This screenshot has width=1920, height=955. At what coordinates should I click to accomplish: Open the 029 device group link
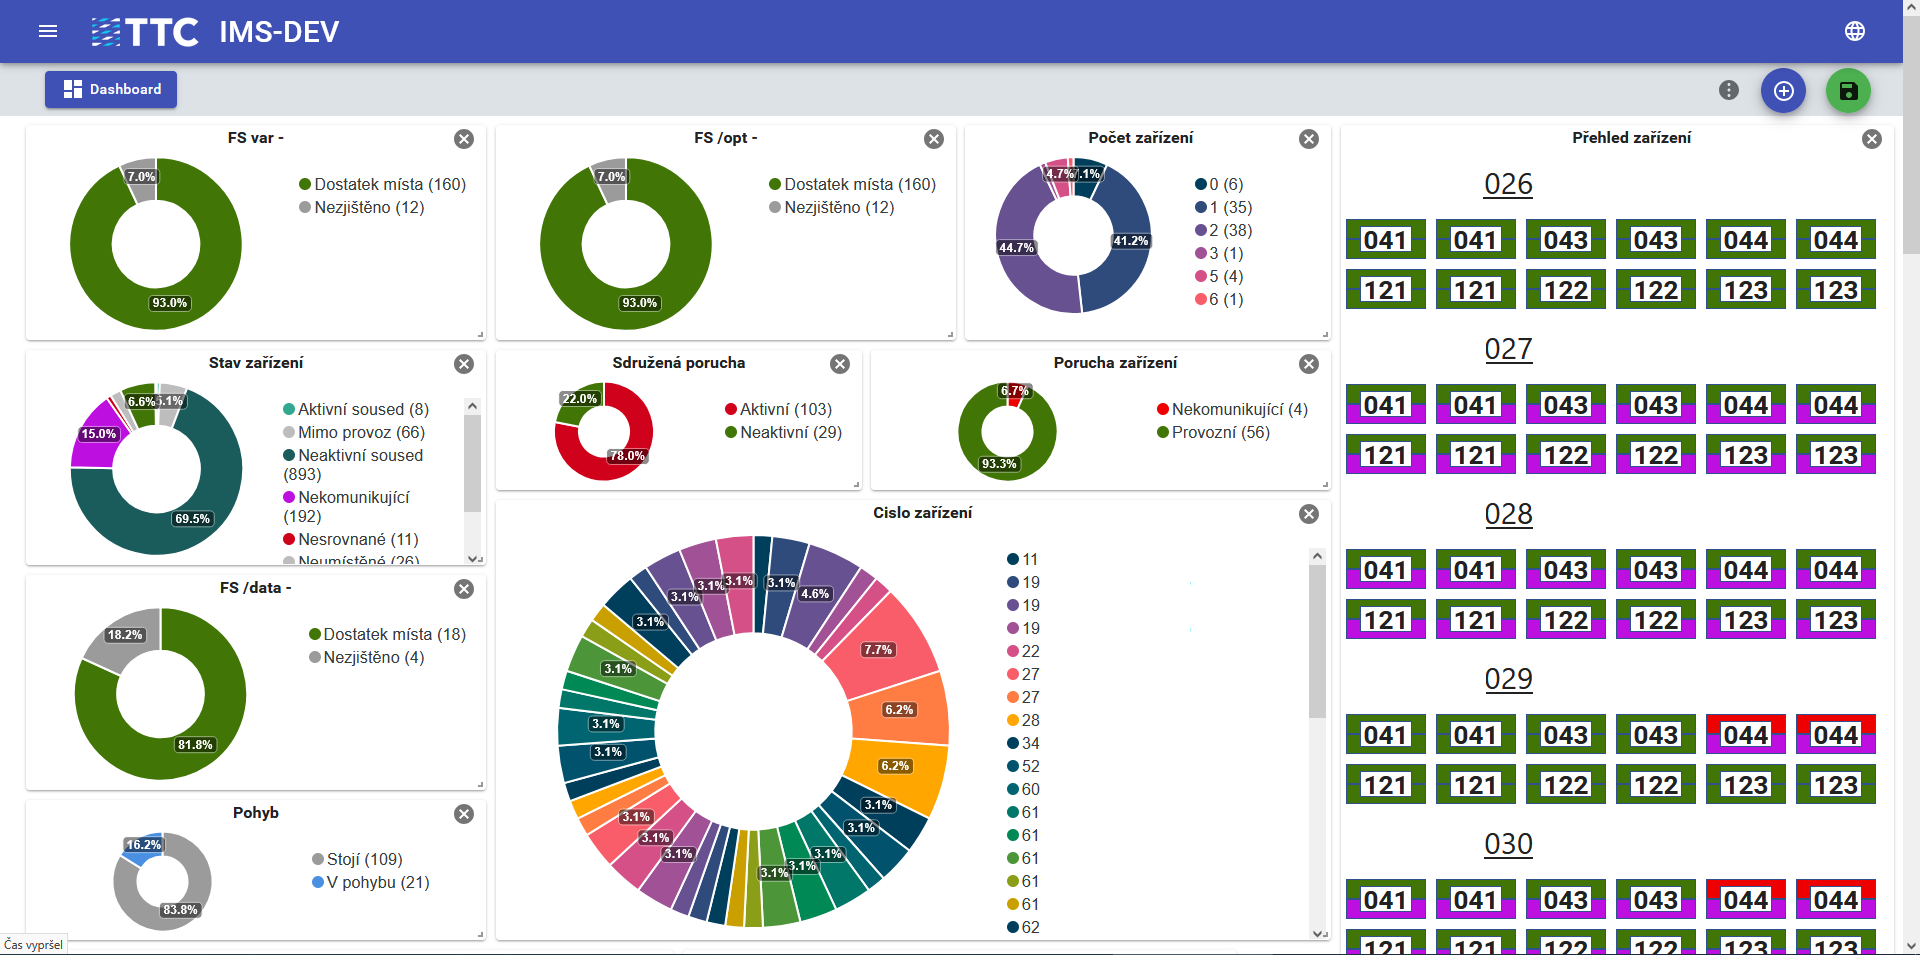[x=1508, y=679]
